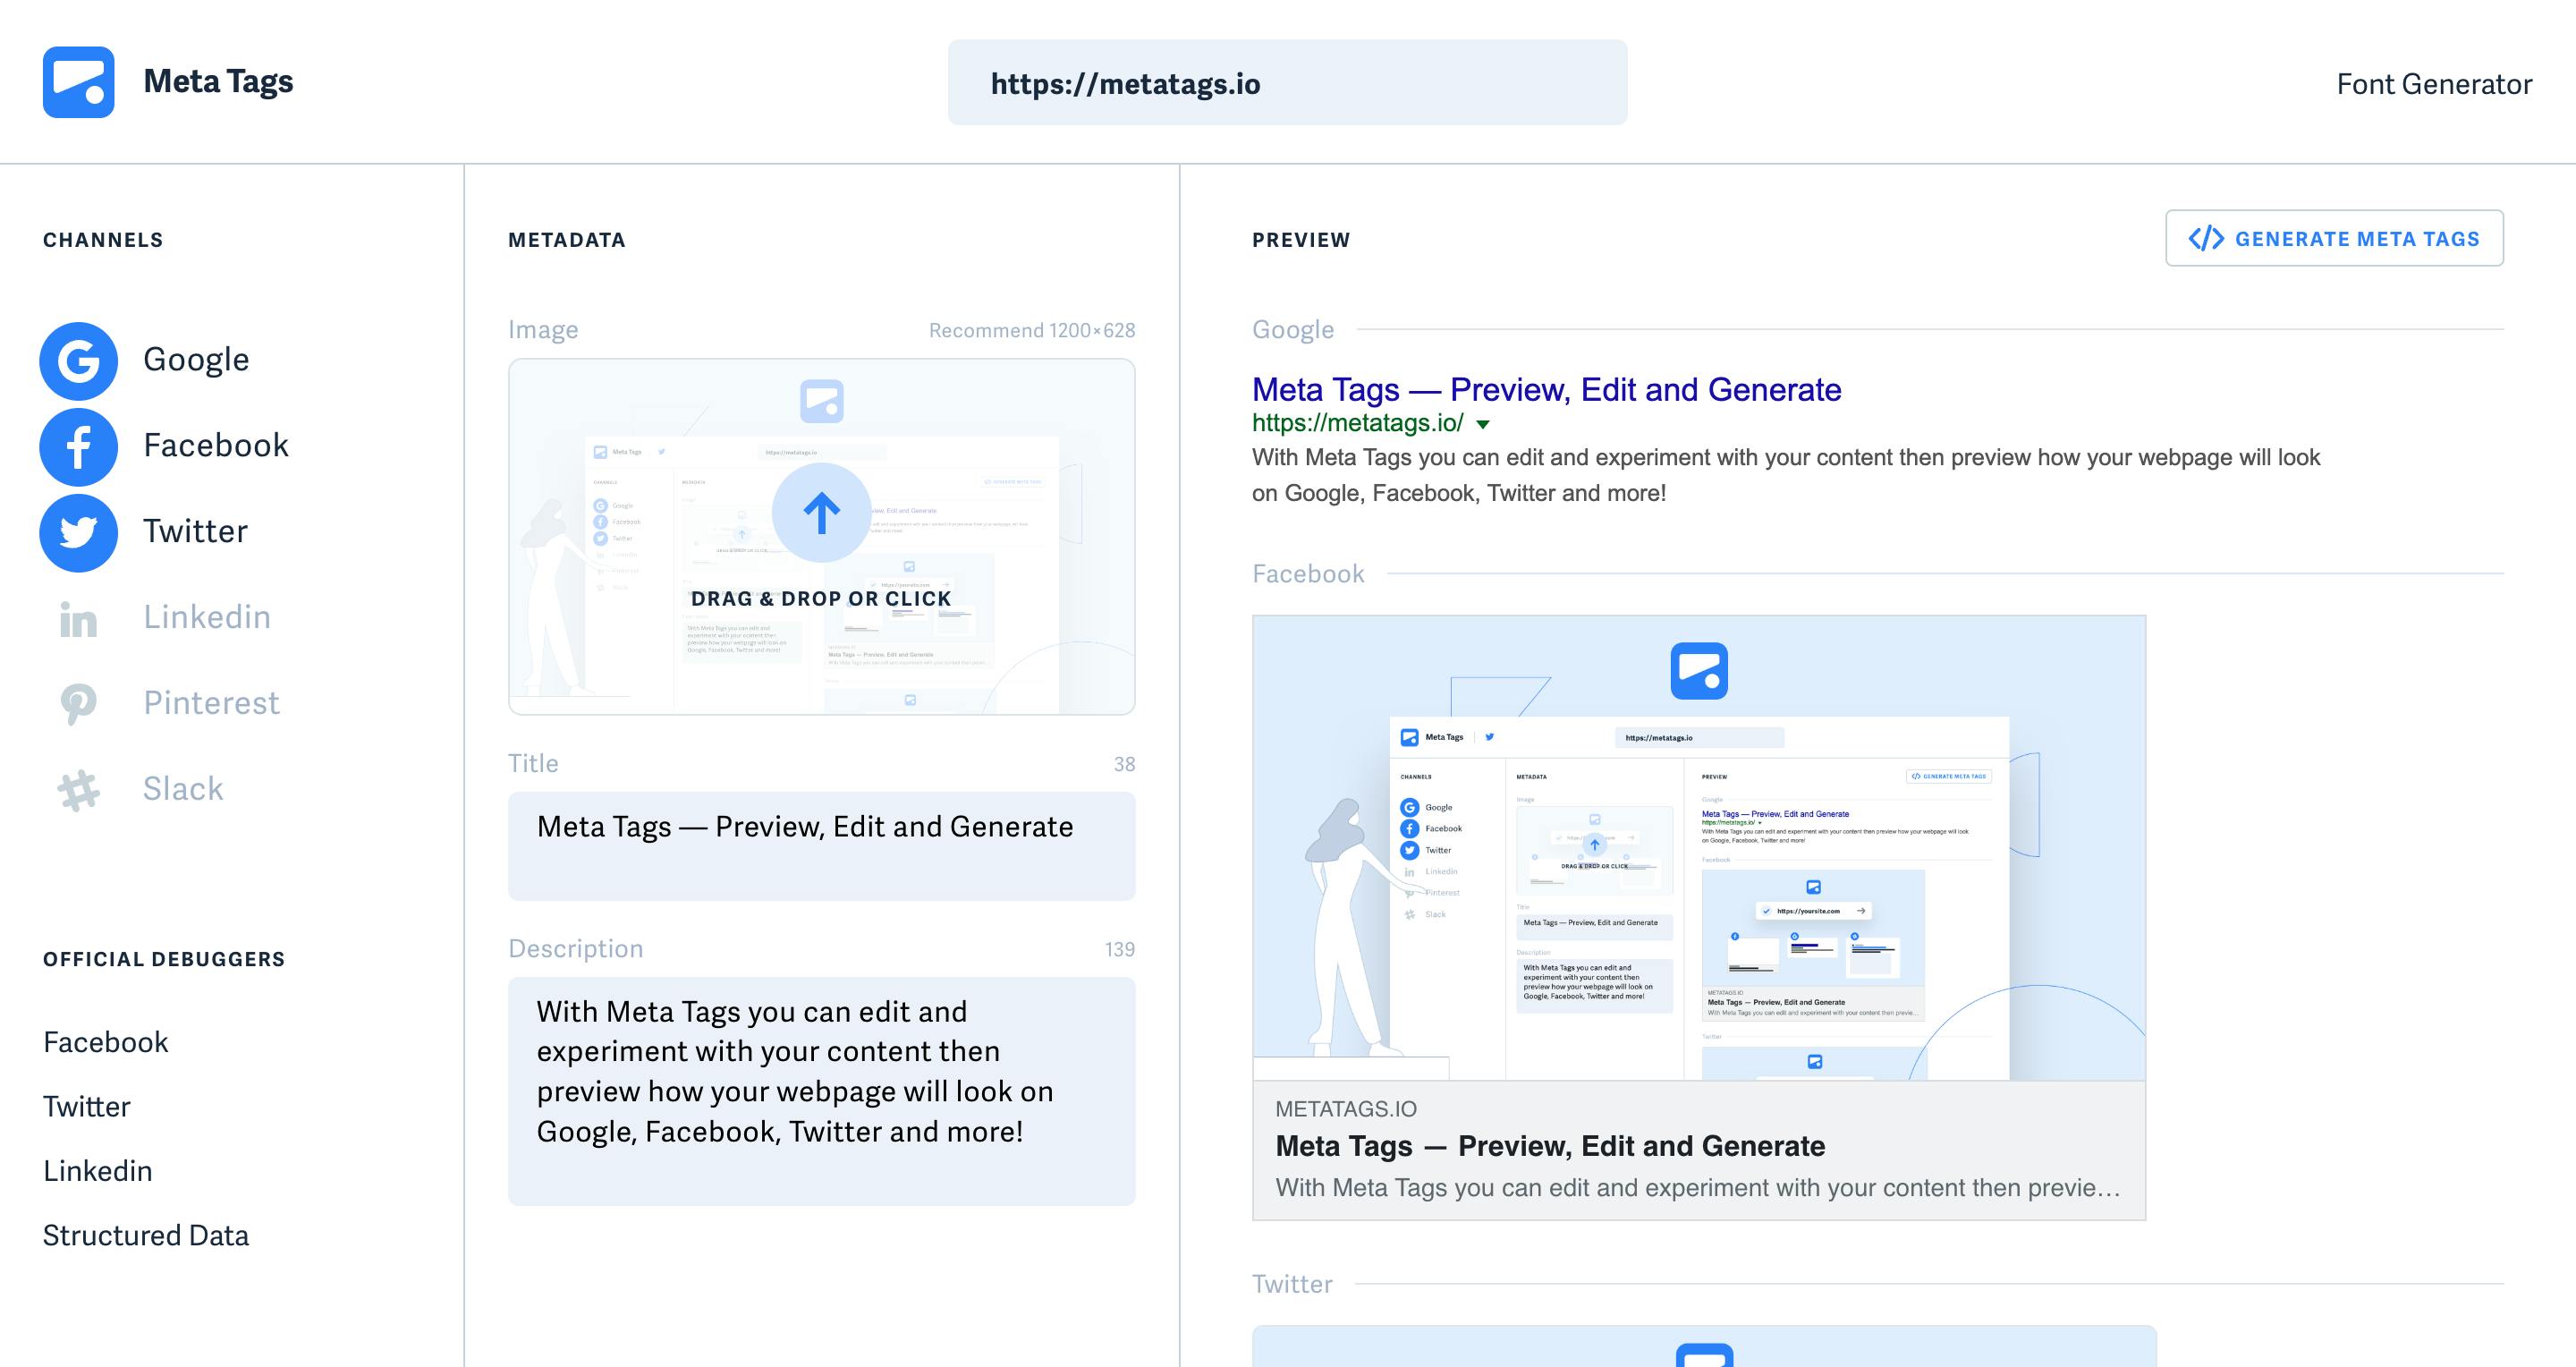Image resolution: width=2576 pixels, height=1367 pixels.
Task: Click the Preview panel heading
Action: click(1301, 240)
